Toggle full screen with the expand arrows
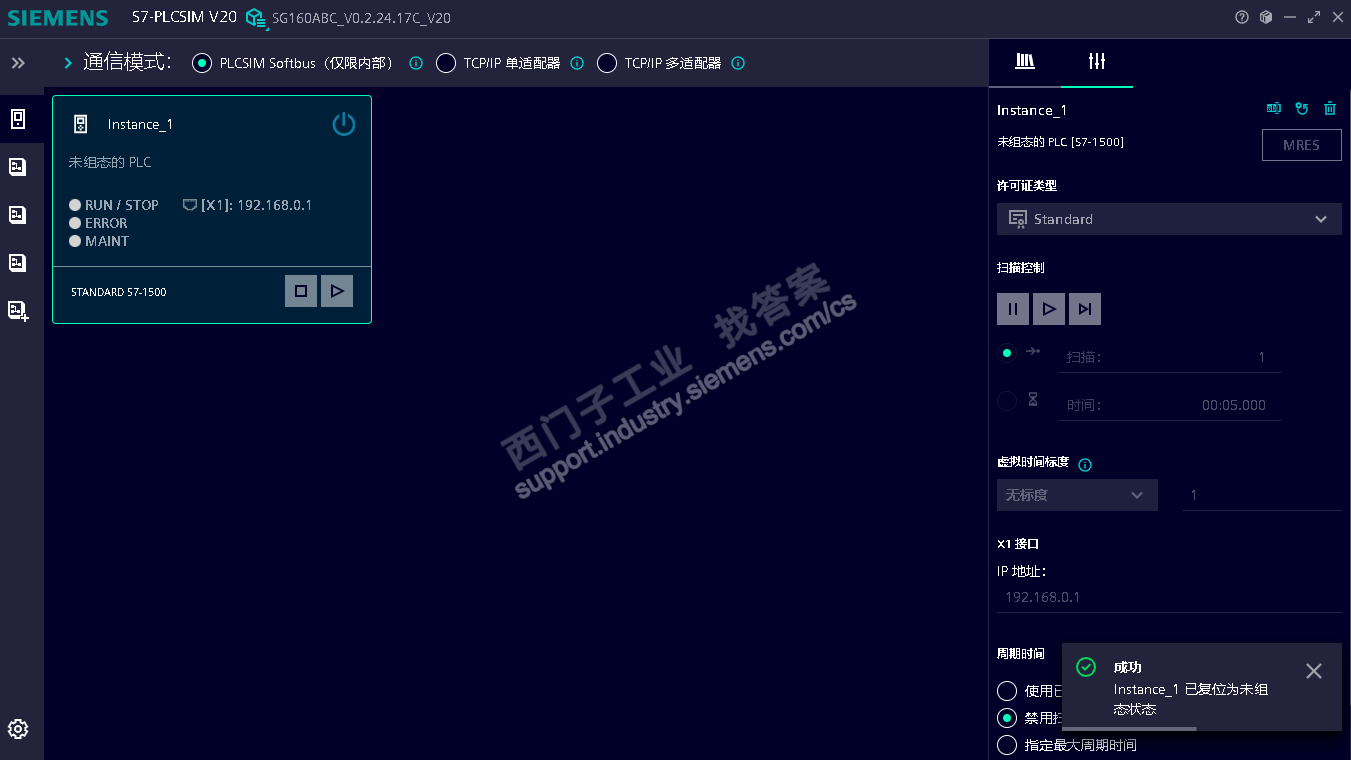Screen dimensions: 1351x760 [x=1314, y=17]
